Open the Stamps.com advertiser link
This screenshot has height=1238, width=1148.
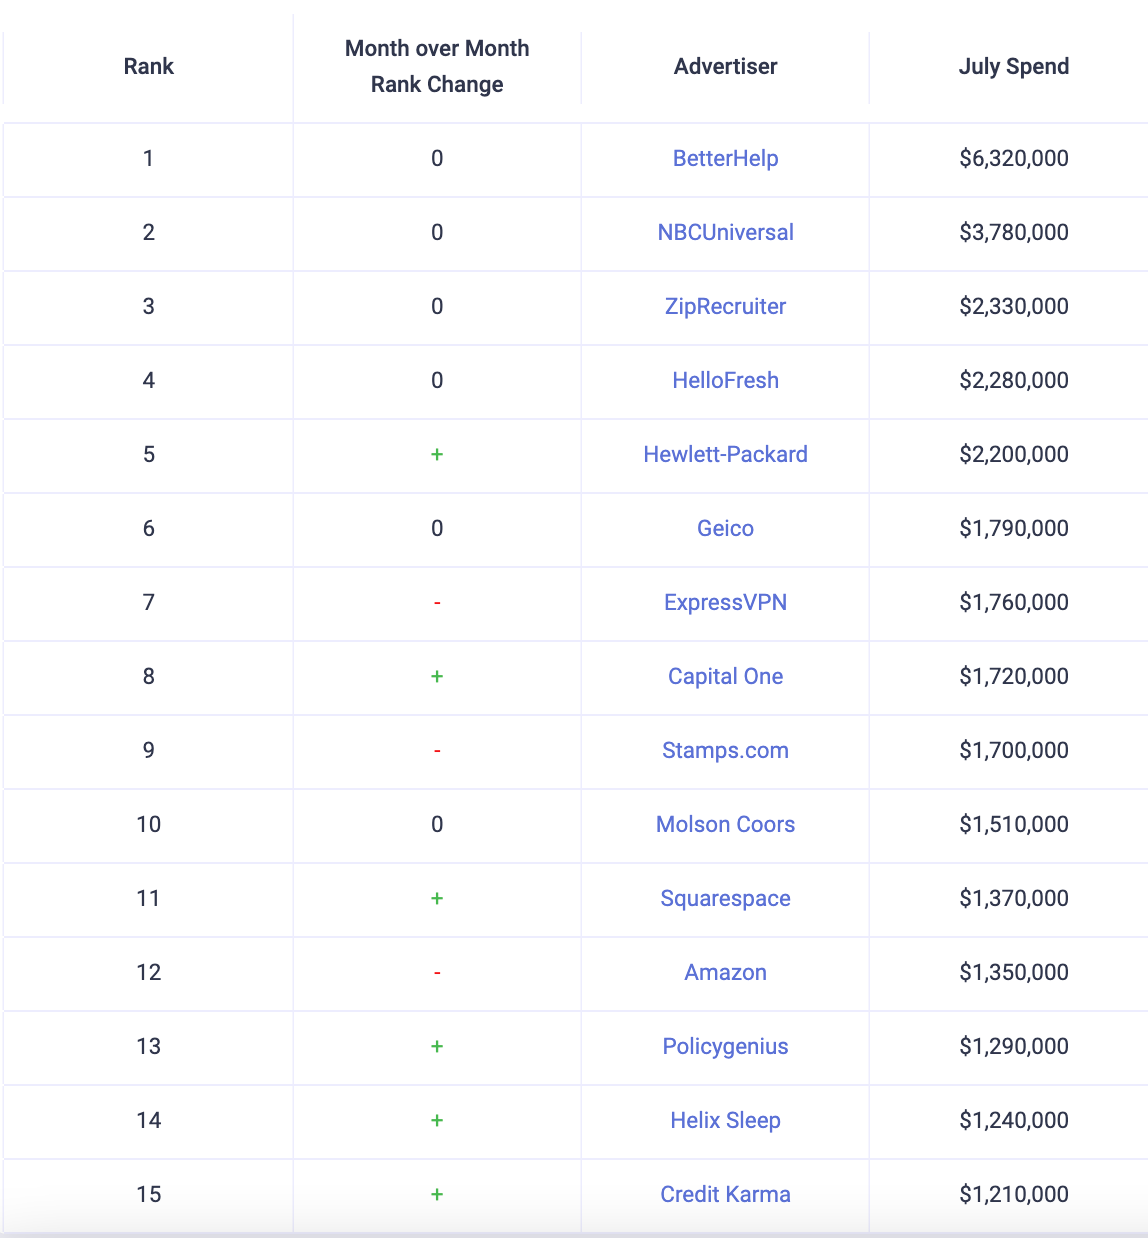coord(725,750)
